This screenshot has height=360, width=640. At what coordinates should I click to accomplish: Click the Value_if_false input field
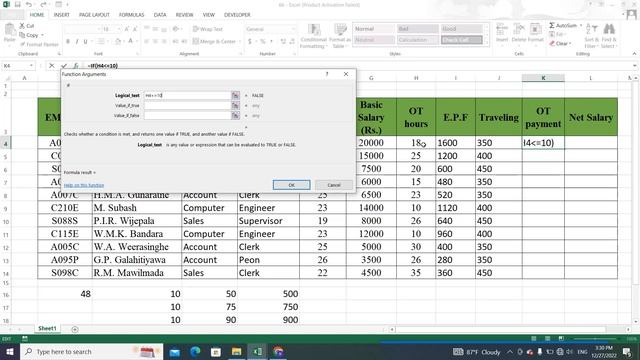[x=187, y=116]
